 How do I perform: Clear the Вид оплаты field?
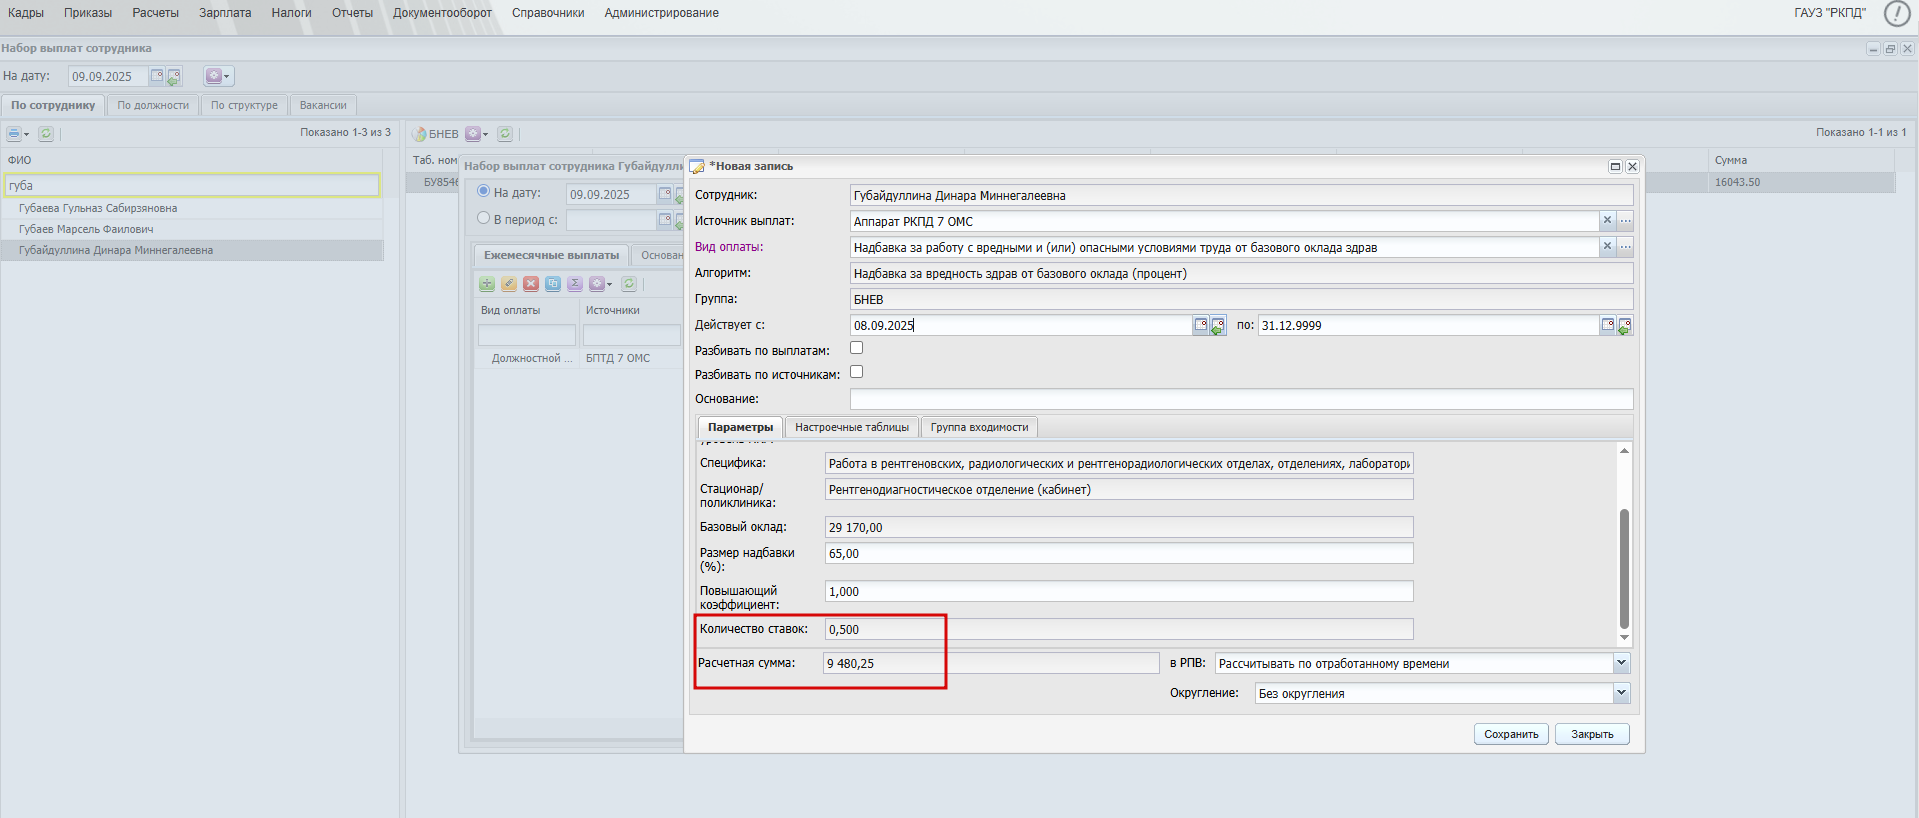[x=1607, y=247]
